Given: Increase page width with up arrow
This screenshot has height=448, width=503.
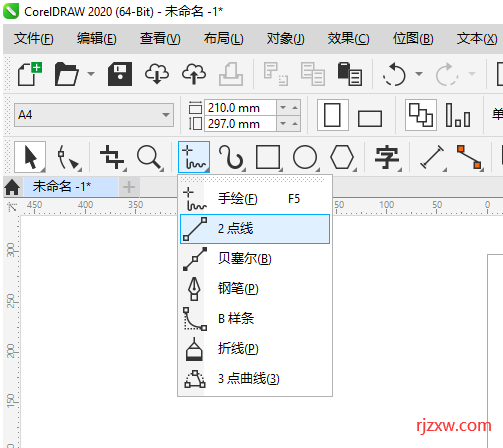Looking at the screenshot, I should click(x=295, y=108).
